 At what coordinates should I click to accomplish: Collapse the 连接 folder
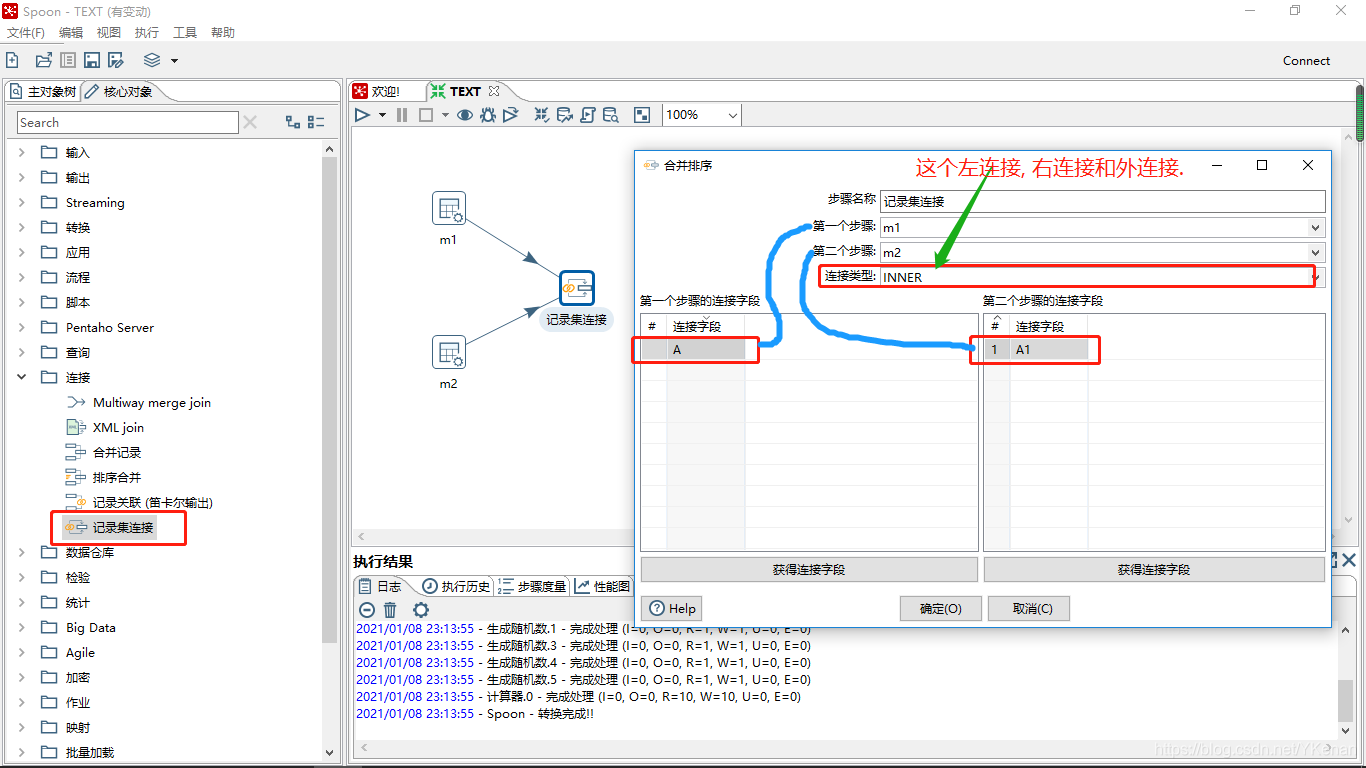click(x=22, y=377)
